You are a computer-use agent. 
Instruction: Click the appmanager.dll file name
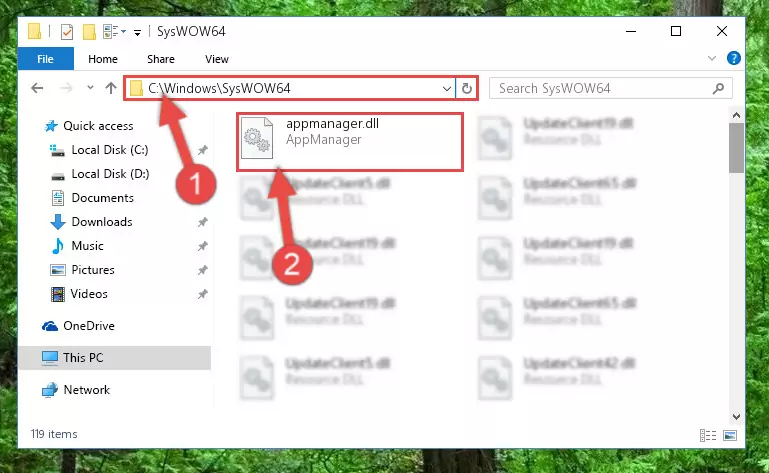(x=333, y=124)
